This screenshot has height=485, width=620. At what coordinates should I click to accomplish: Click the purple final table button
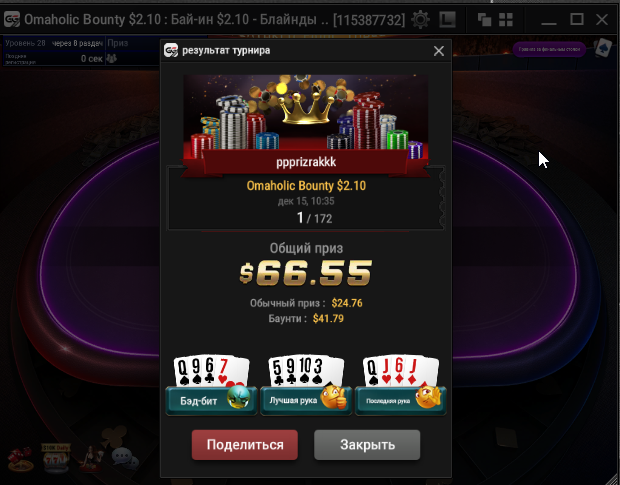(x=549, y=49)
